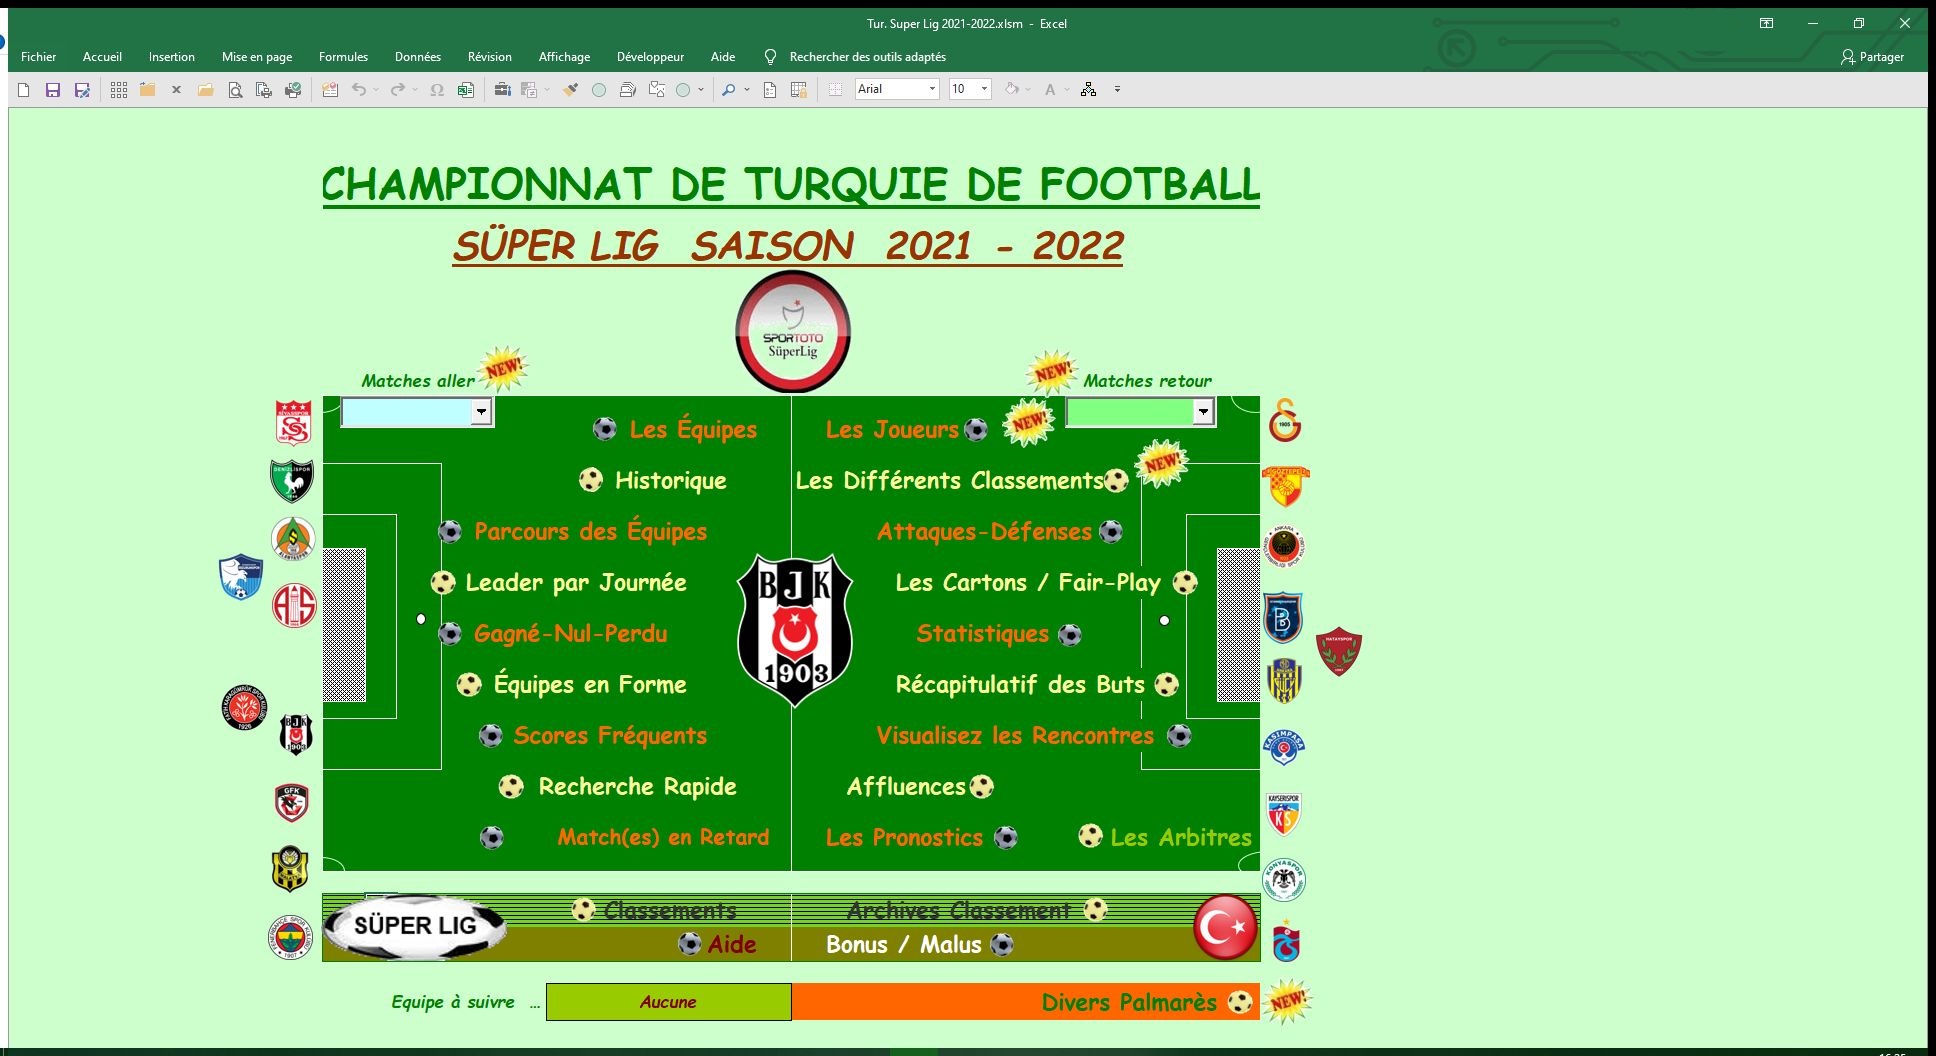Click the magnifier search icon in toolbar

729,90
